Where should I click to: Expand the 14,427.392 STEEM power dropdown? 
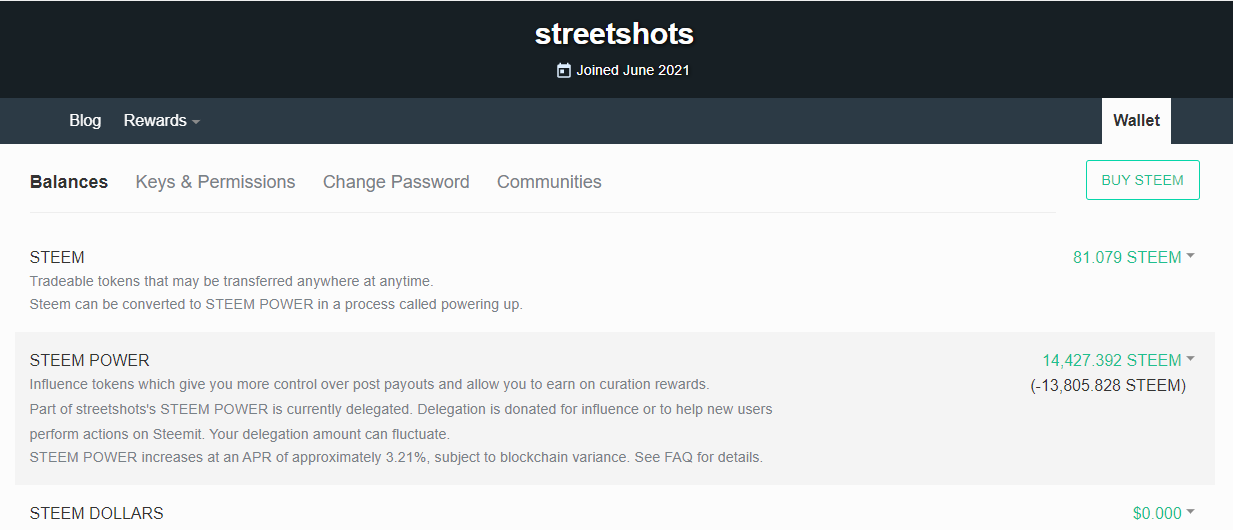pos(1119,360)
